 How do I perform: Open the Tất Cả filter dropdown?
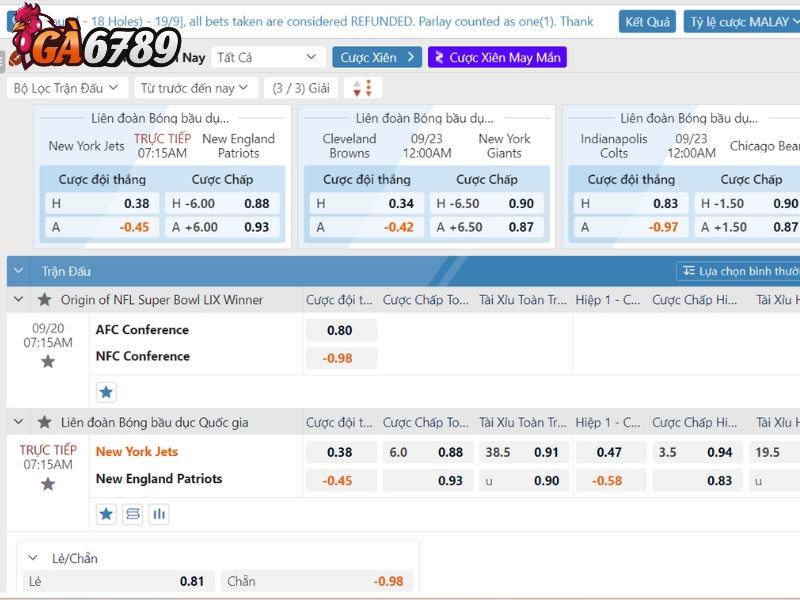tap(268, 58)
